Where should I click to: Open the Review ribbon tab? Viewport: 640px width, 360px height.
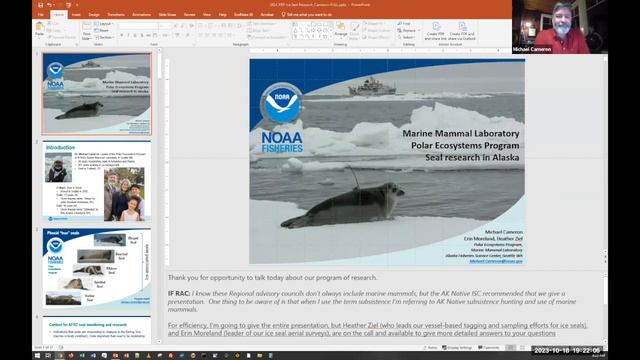(x=189, y=15)
